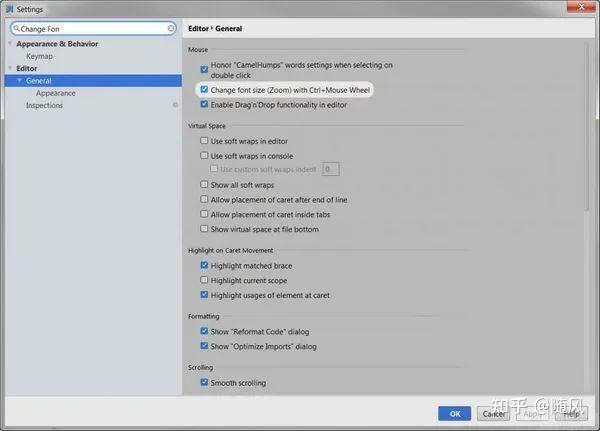Screen dimensions: 600x431
Task: Disable Drag'n'Drop functionality in editor
Action: [x=204, y=104]
